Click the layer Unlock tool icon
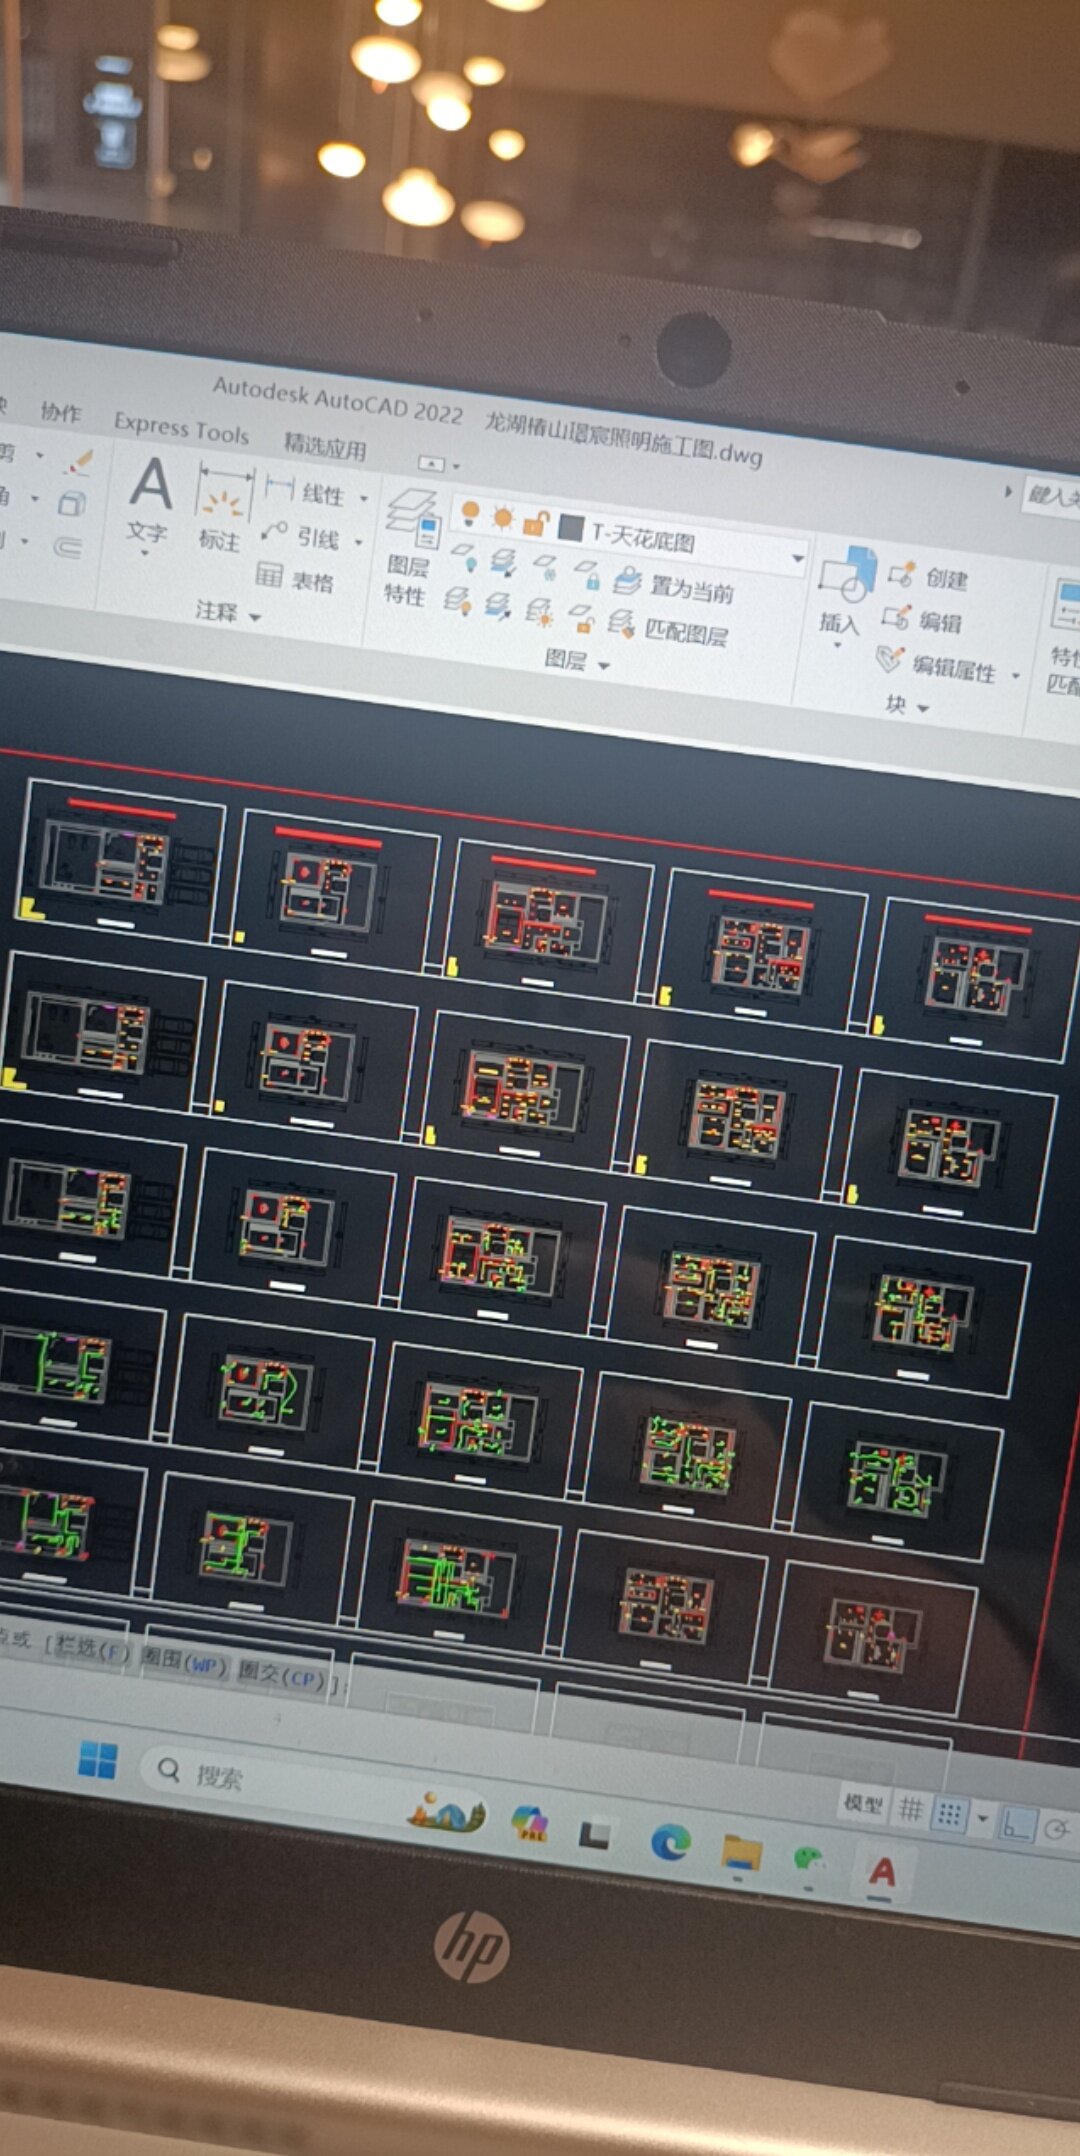The image size is (1080, 2156). (x=581, y=619)
